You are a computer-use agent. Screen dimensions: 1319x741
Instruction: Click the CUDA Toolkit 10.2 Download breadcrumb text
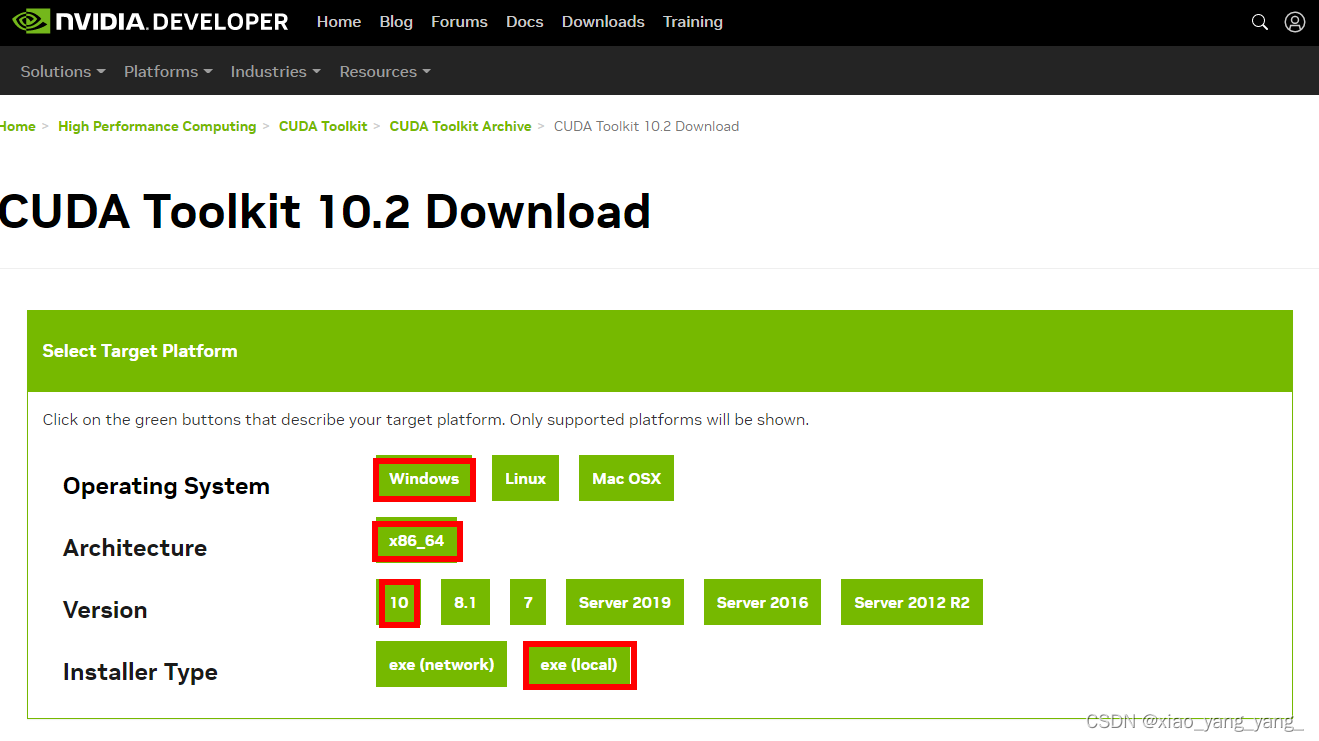[x=646, y=126]
